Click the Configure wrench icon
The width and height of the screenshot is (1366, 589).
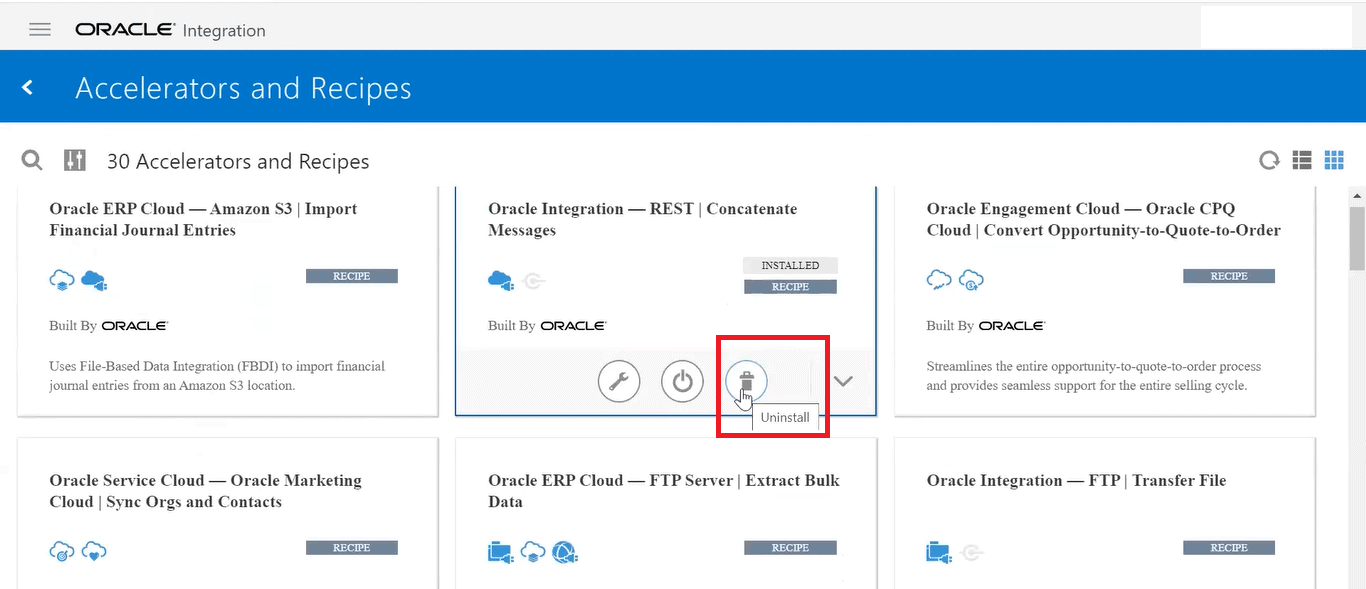coord(619,382)
